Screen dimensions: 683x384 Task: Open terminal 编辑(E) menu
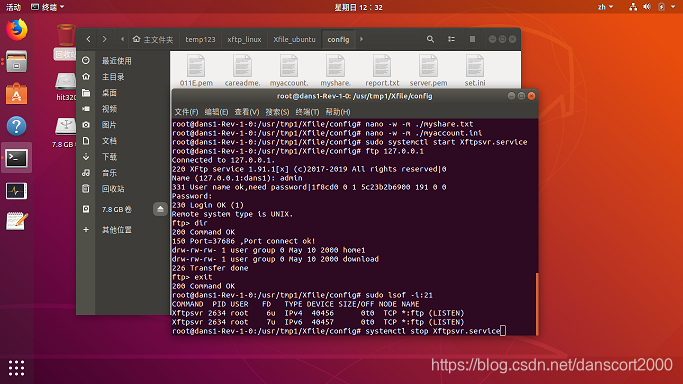[216, 112]
